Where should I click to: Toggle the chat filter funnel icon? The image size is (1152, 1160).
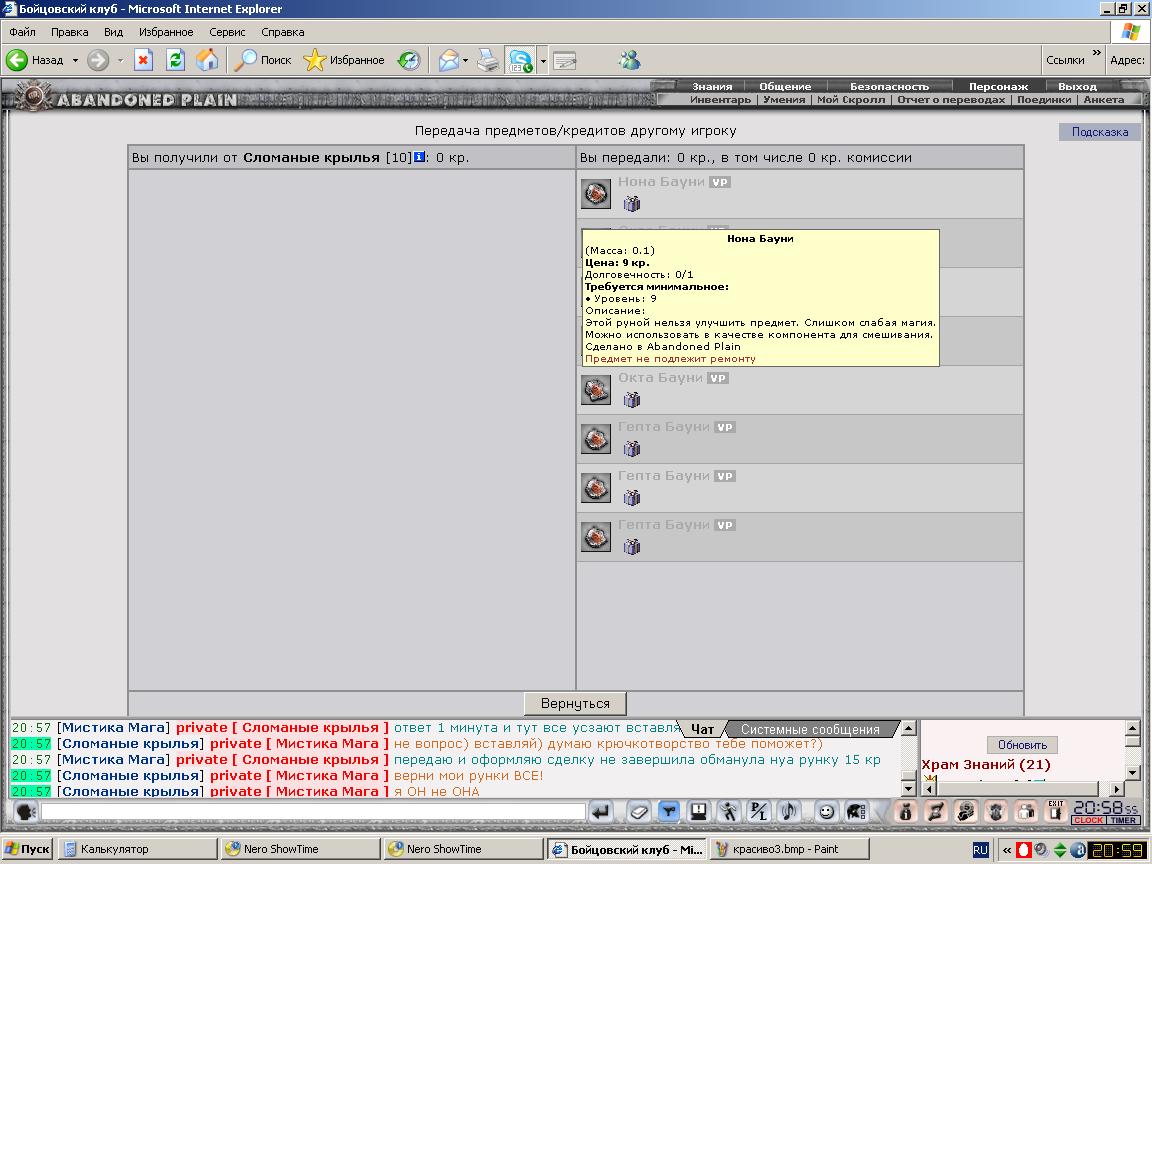pos(668,812)
